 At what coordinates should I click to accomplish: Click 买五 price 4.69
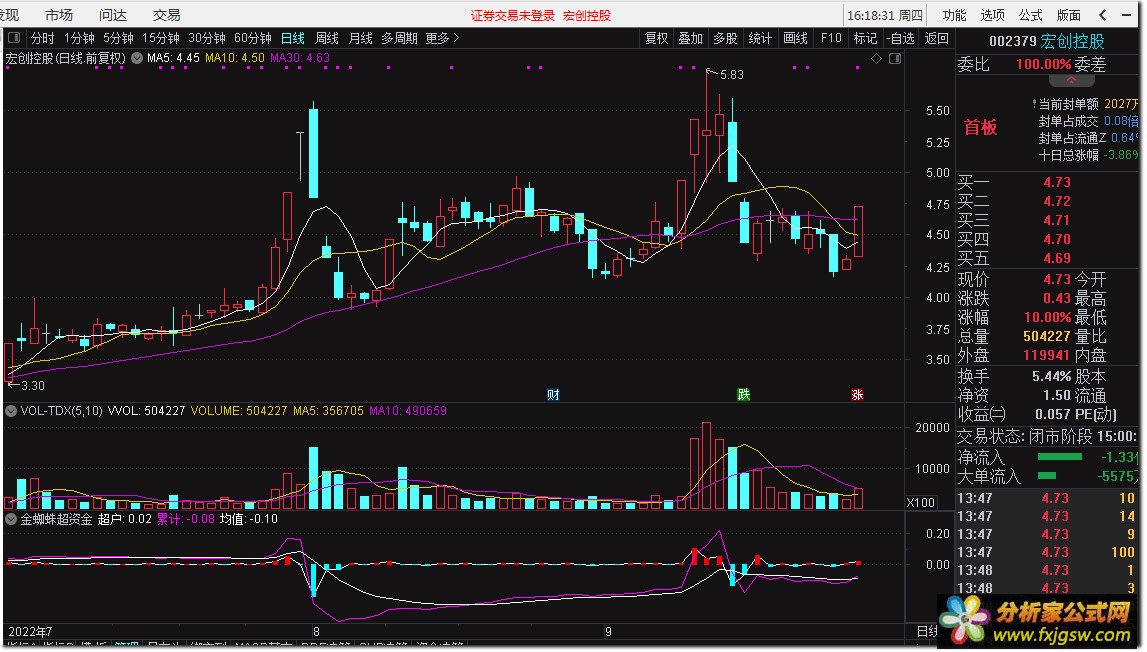tap(1057, 258)
